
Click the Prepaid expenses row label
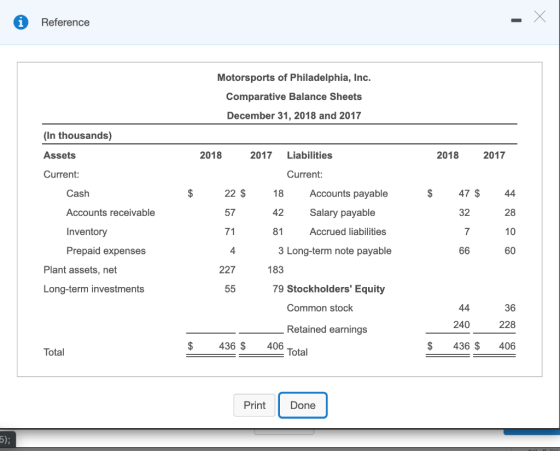click(x=106, y=251)
